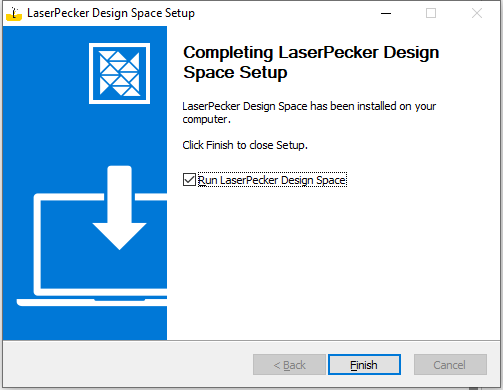
Task: Click Finish to close Setup
Action: coord(364,365)
